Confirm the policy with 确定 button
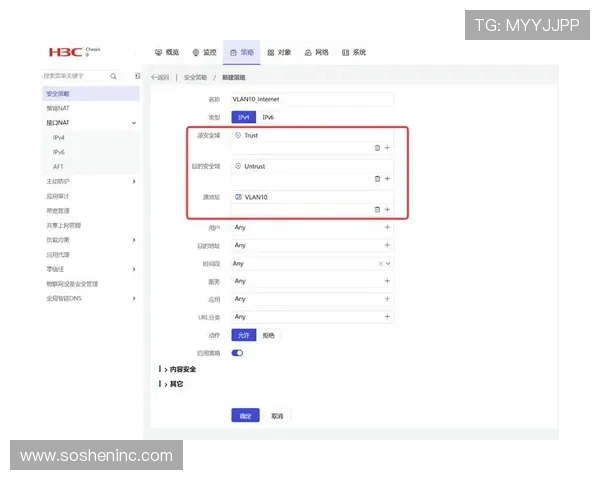This screenshot has height=480, width=600. [x=245, y=416]
